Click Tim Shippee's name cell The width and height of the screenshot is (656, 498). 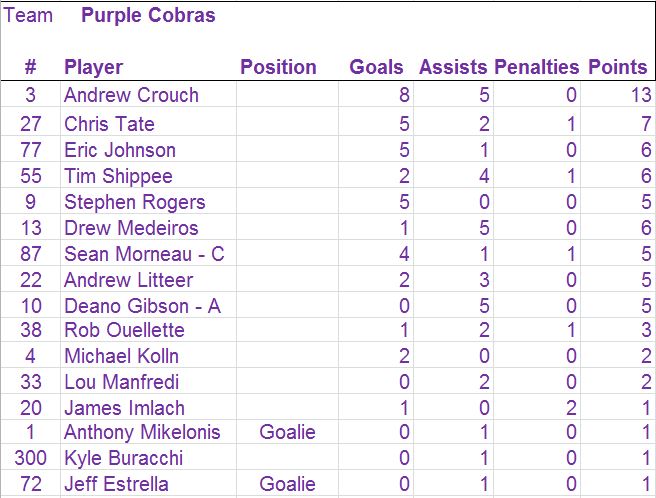pos(118,176)
